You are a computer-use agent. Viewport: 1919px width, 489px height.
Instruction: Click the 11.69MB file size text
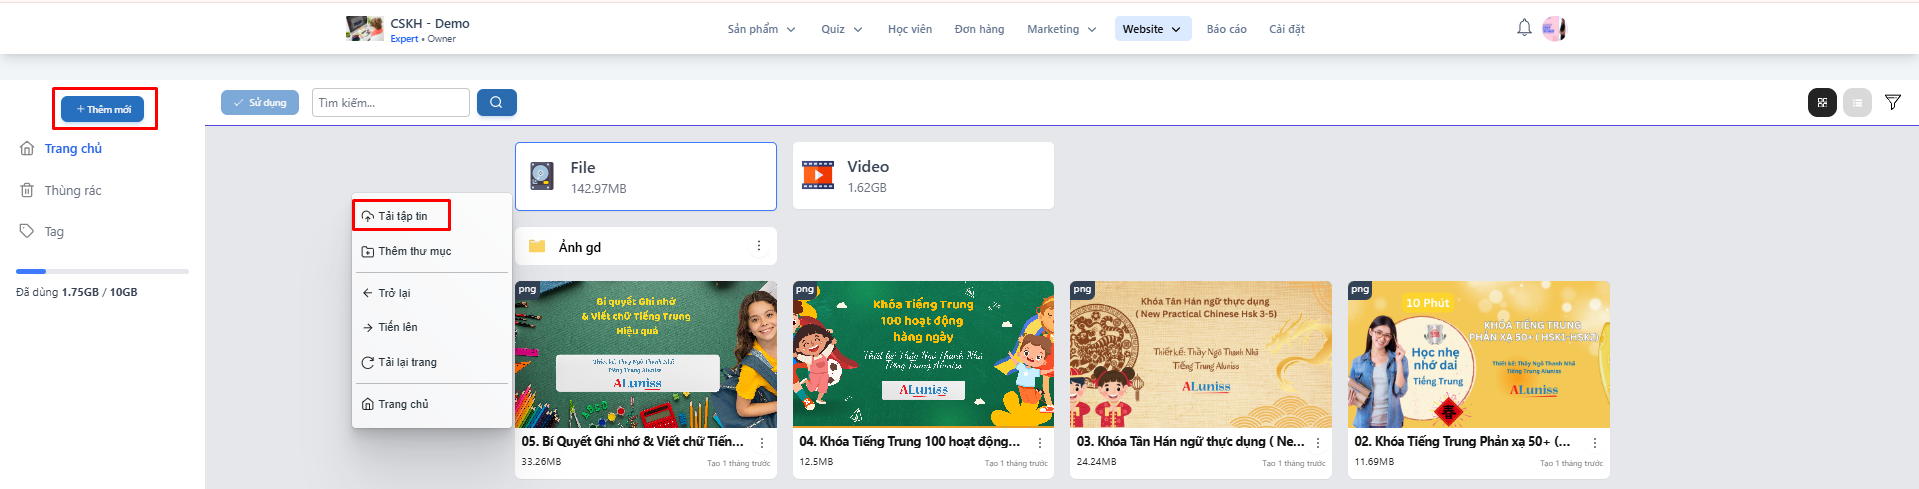[x=1374, y=462]
